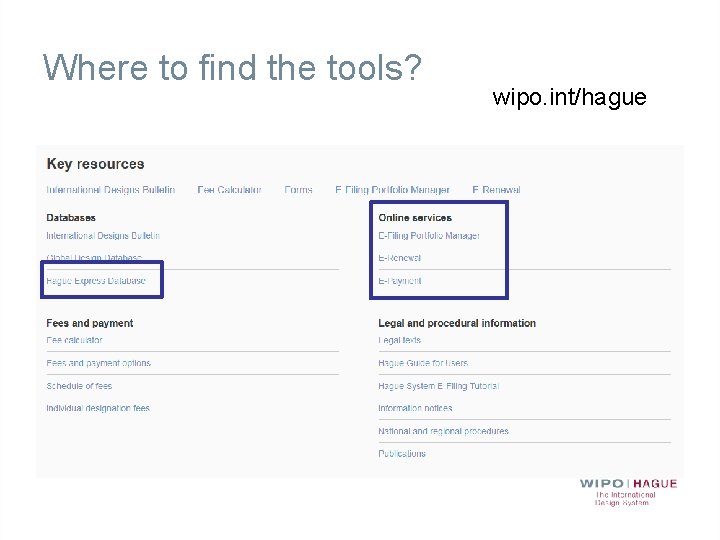Open the Global Design Database link

click(x=94, y=258)
